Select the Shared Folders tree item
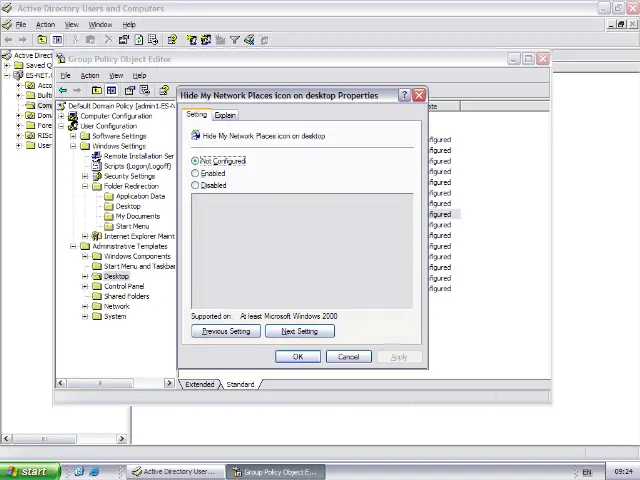Viewport: 640px width, 480px height. [127, 296]
